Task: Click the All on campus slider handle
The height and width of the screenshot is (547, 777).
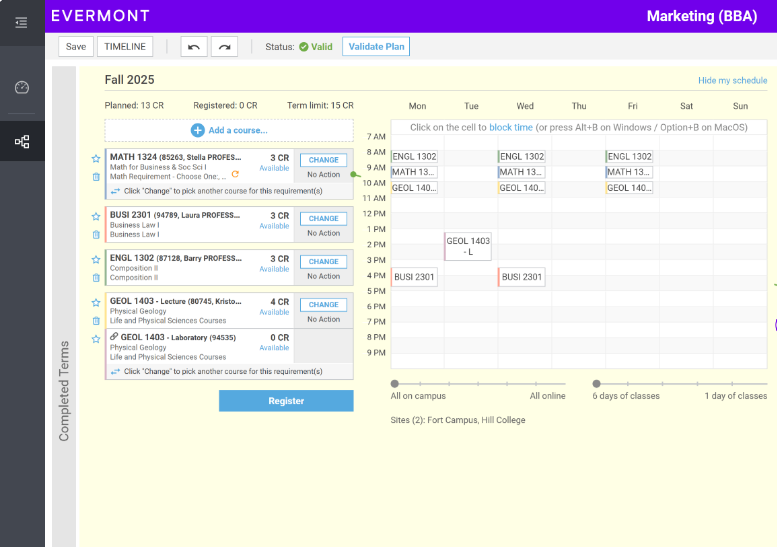Action: [x=395, y=383]
